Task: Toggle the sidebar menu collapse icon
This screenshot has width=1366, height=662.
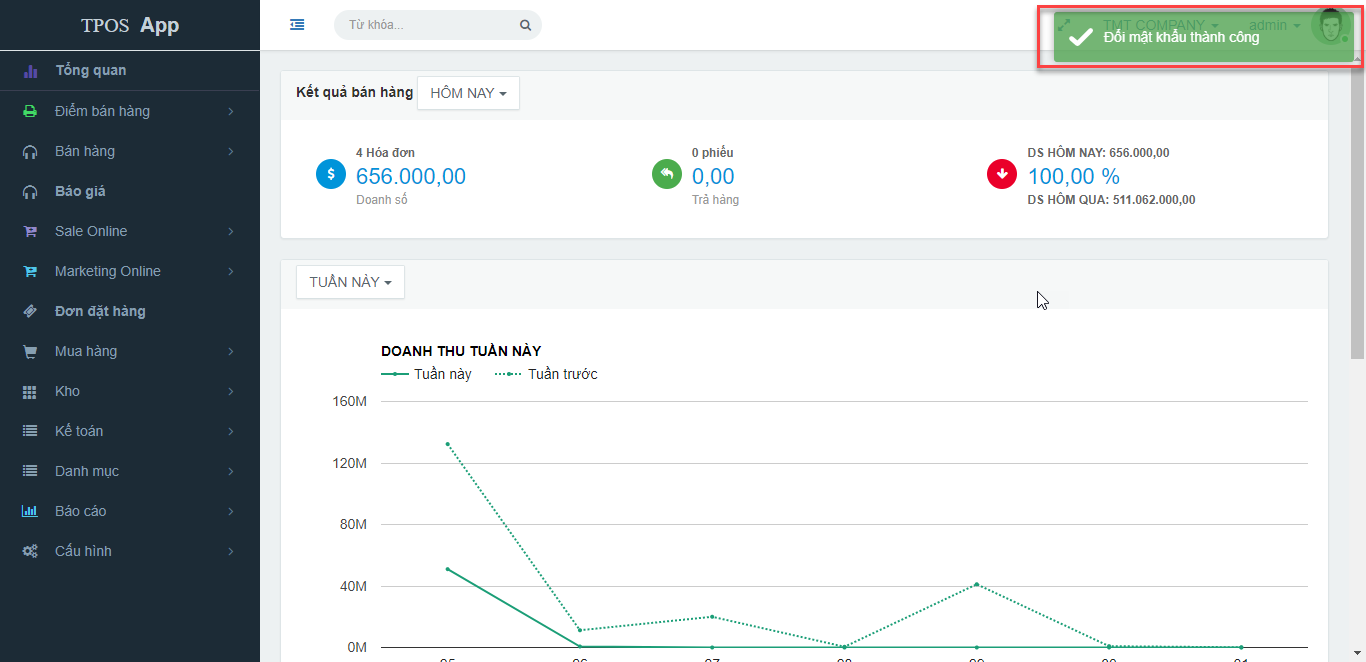Action: click(297, 25)
